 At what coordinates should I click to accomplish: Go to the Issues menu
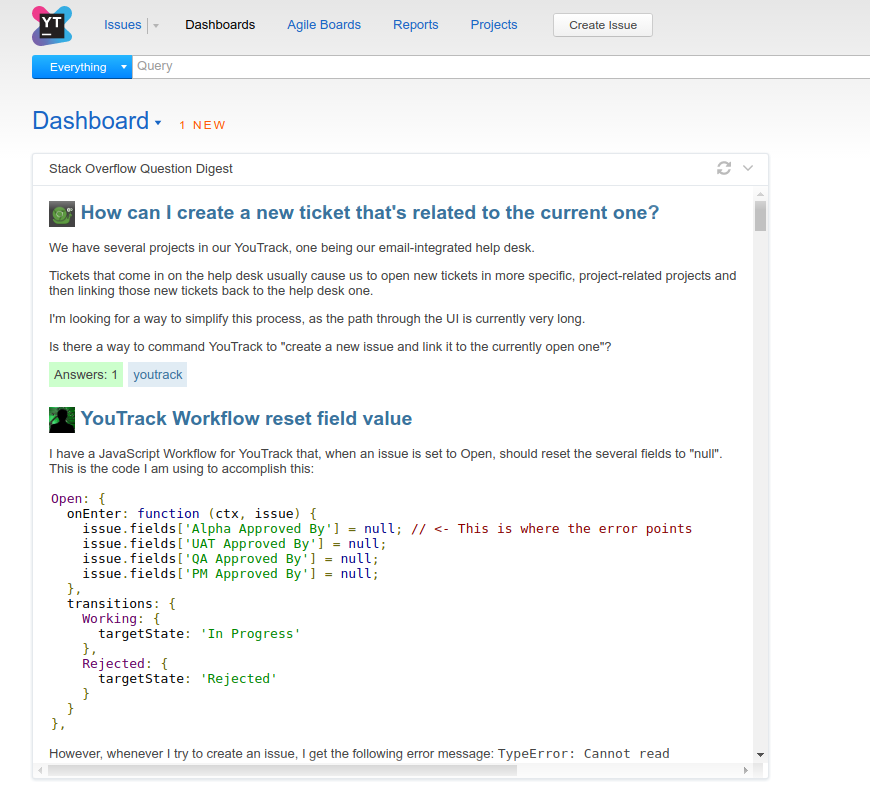[123, 25]
